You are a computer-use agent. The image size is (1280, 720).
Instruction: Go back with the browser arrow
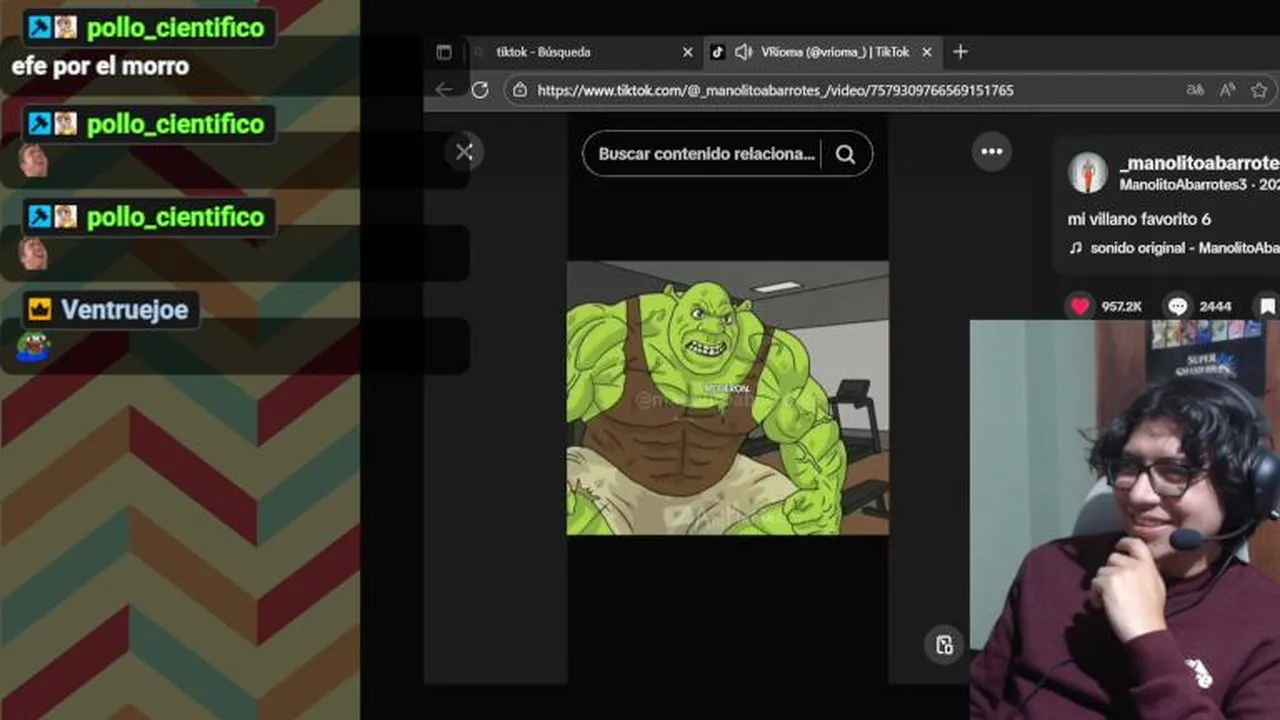pos(444,90)
